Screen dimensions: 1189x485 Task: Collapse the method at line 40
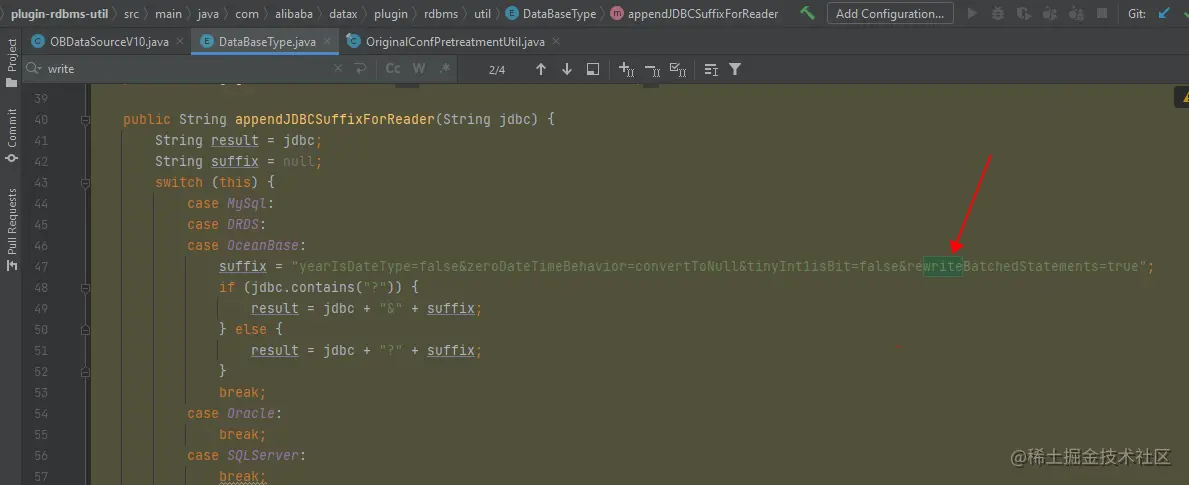[85, 120]
